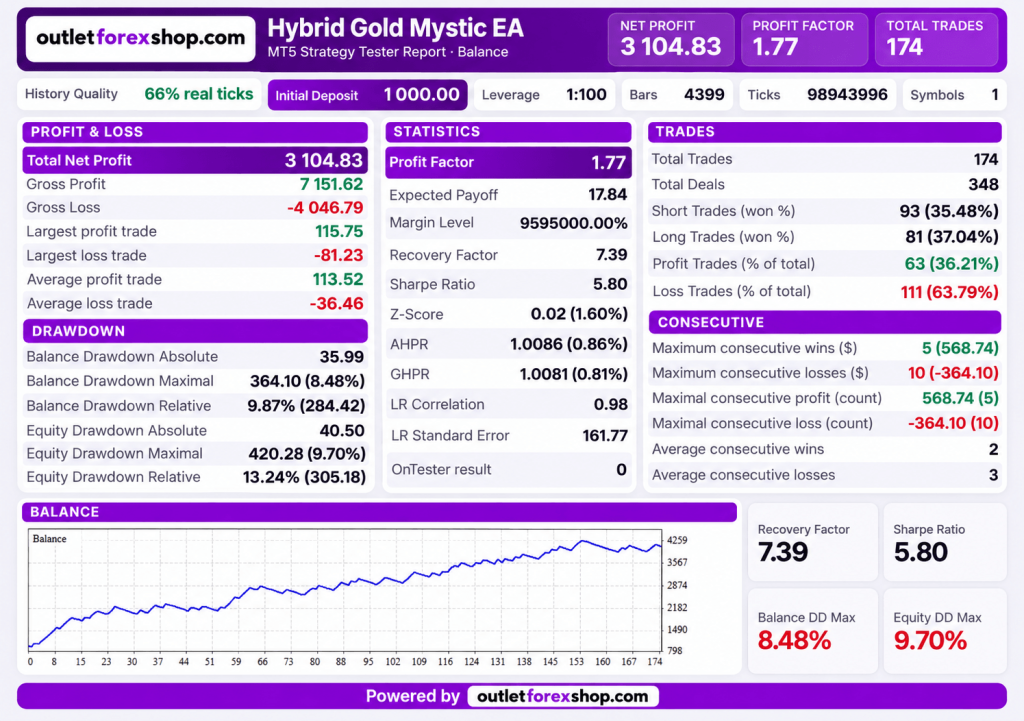Click Largest loss trade value '-81.23'
The height and width of the screenshot is (721, 1024).
point(338,255)
